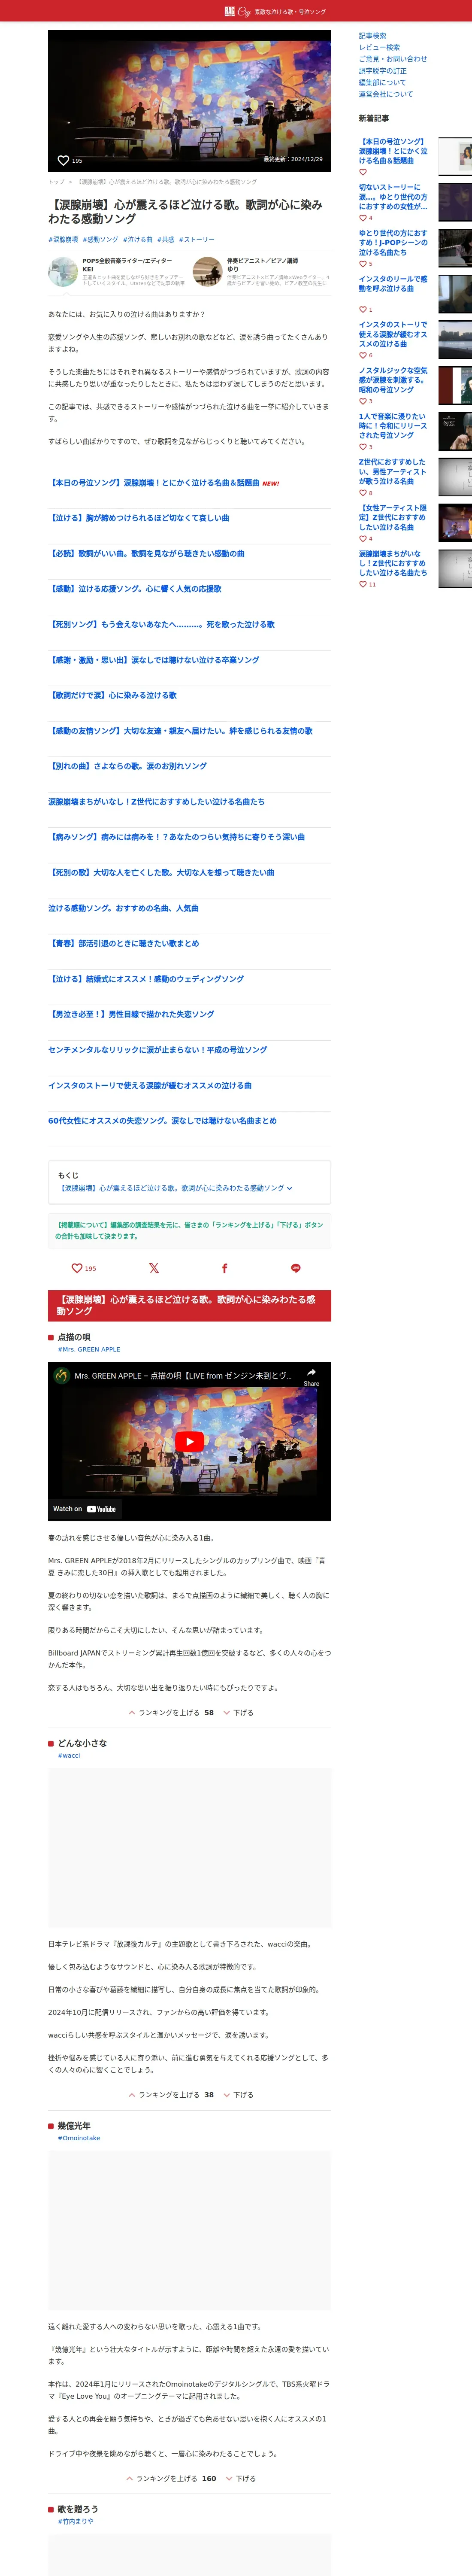
Task: Click the #涙腺崩壊 tag
Action: (x=63, y=240)
